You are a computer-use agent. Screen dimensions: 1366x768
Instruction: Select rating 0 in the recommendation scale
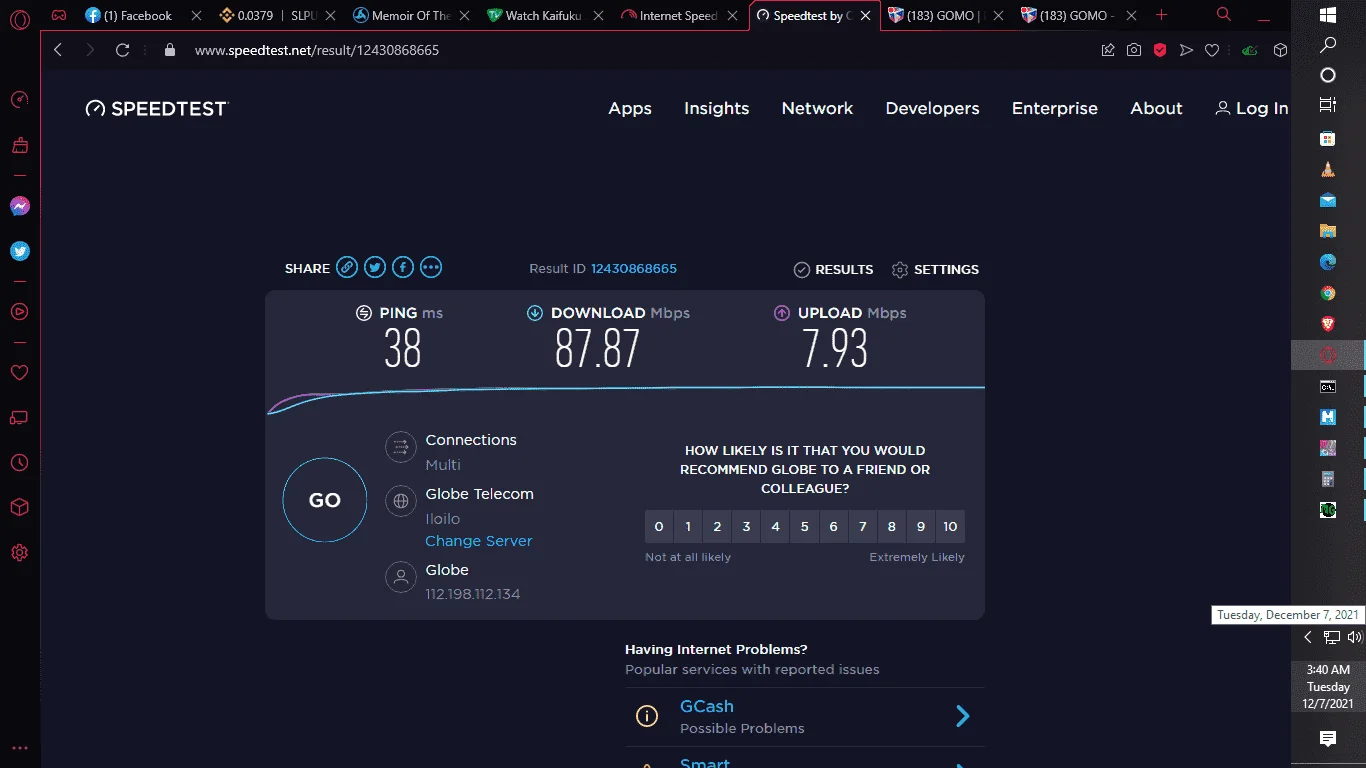659,526
